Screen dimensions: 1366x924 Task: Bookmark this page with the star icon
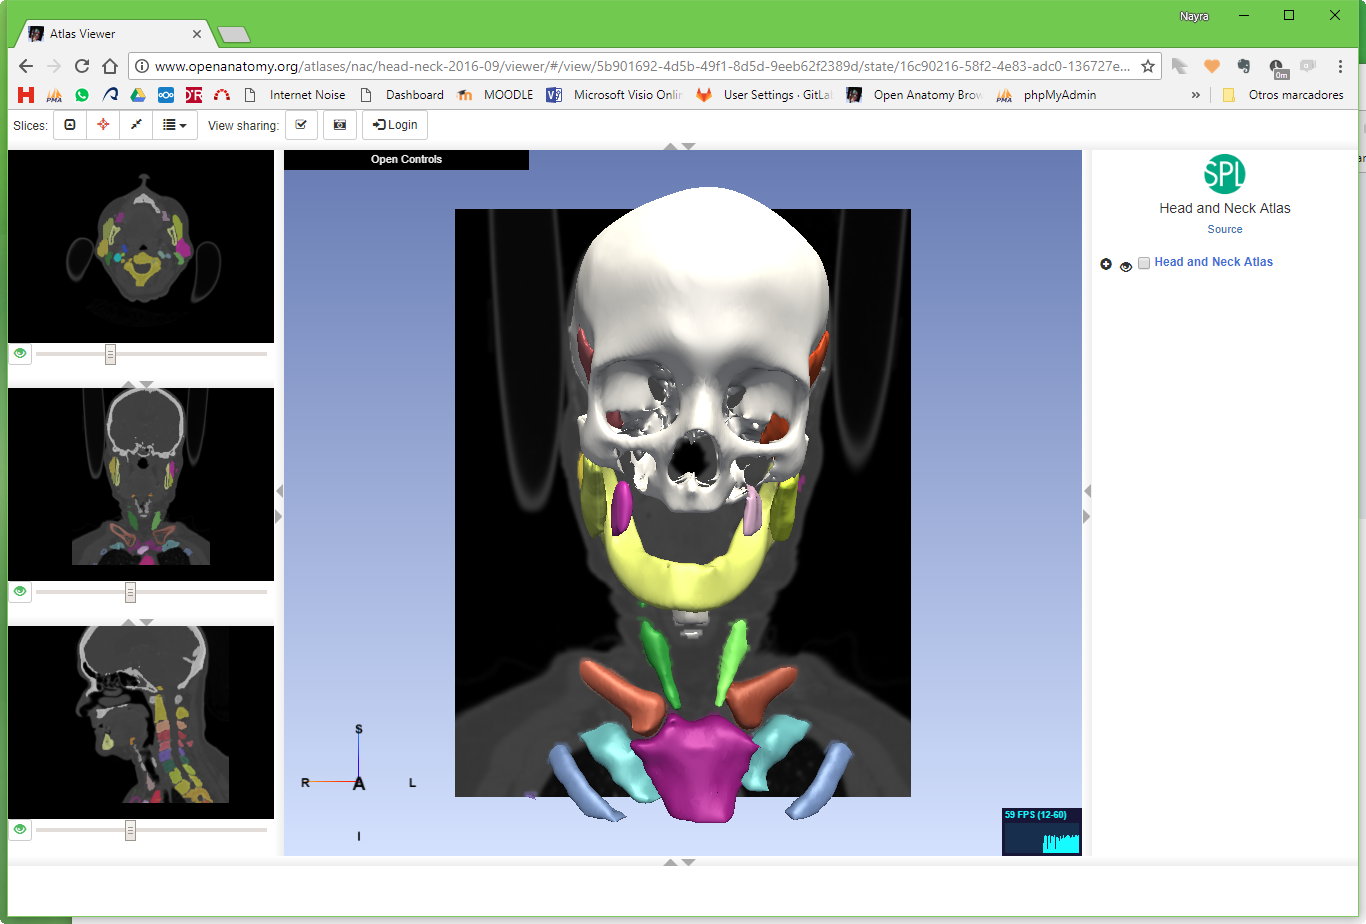pos(1148,66)
